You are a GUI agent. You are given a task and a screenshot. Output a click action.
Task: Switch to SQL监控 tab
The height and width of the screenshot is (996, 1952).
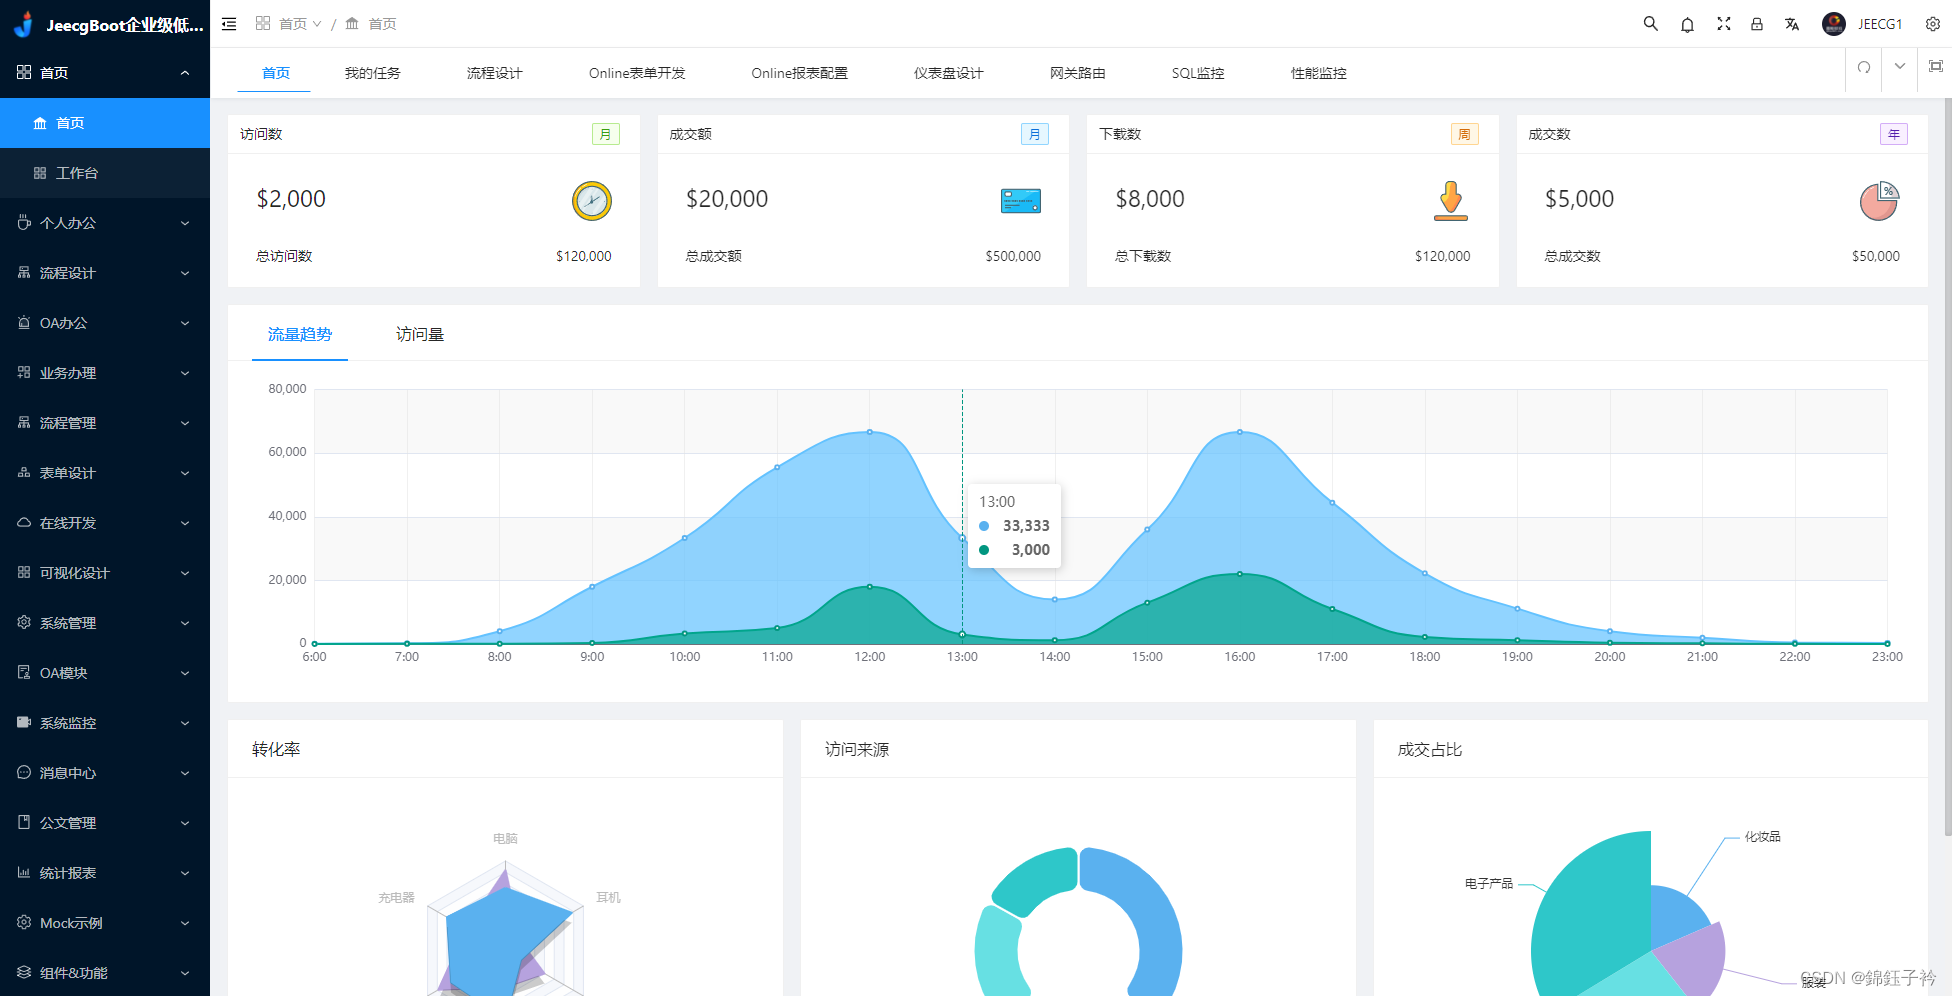point(1198,73)
